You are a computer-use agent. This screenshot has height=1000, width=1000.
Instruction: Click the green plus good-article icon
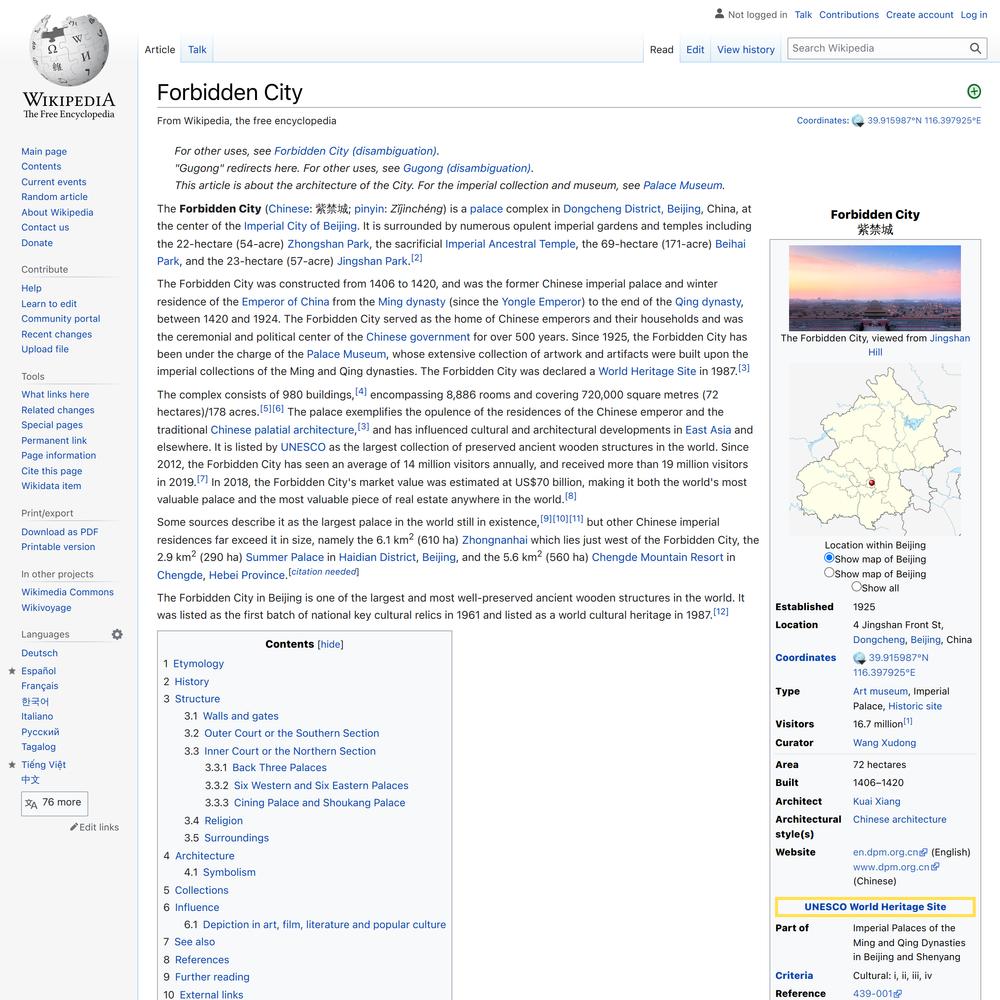point(974,92)
